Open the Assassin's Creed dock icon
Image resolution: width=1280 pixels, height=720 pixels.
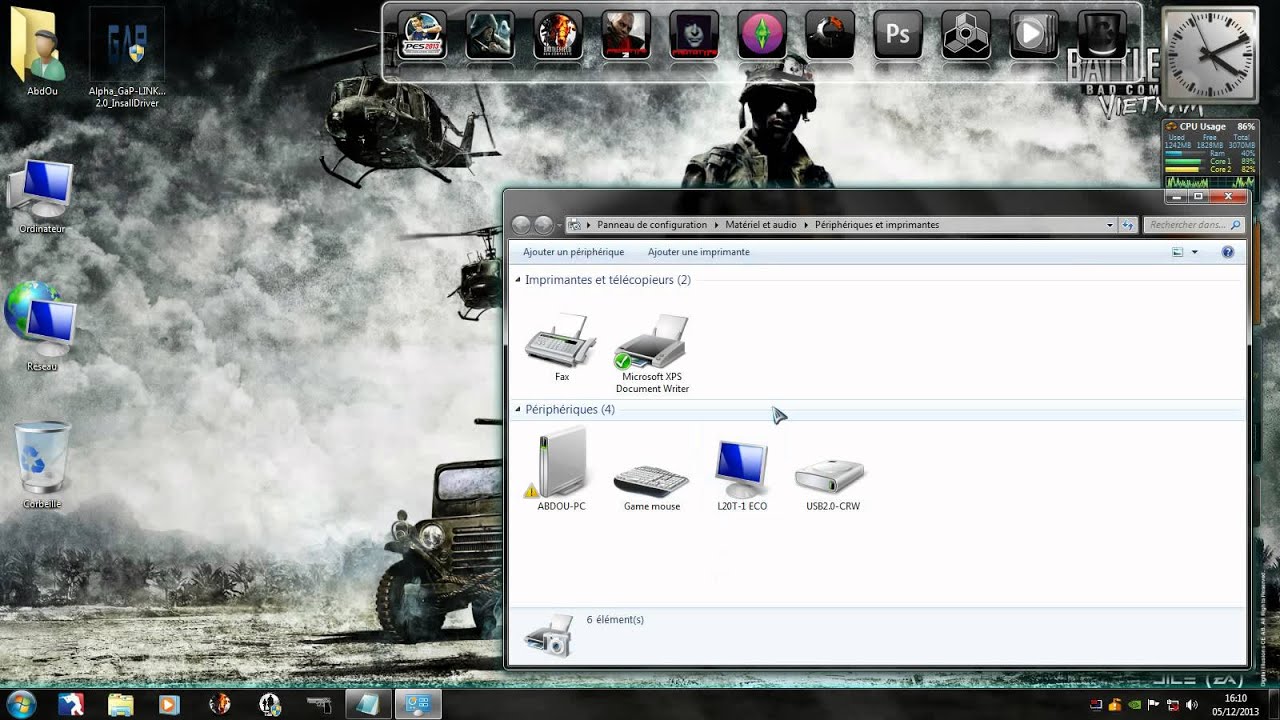coord(490,35)
